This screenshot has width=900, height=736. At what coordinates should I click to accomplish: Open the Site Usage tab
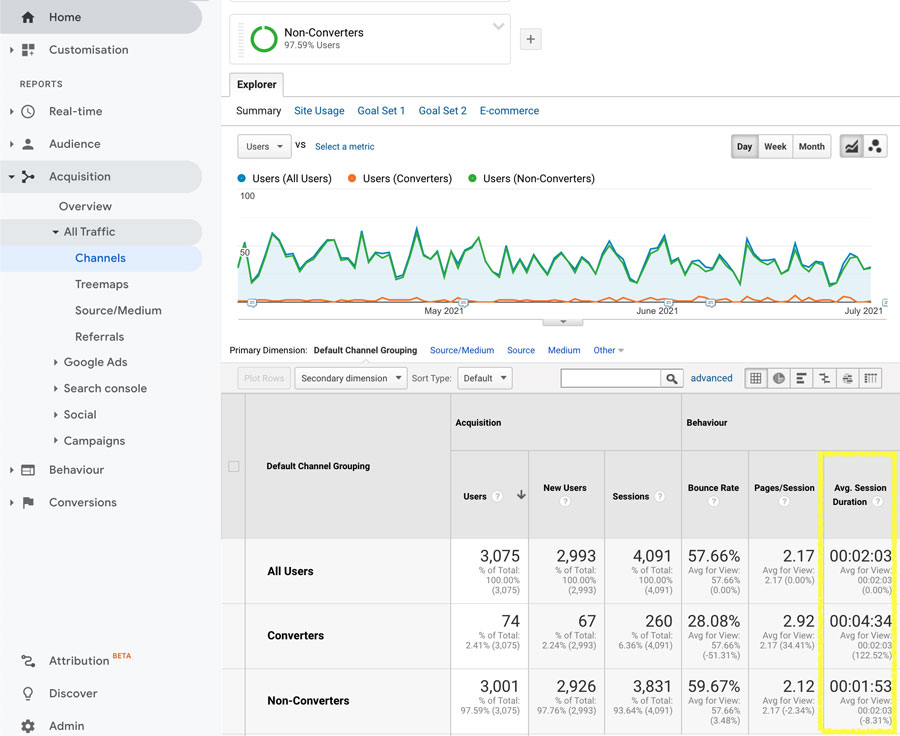coord(319,111)
